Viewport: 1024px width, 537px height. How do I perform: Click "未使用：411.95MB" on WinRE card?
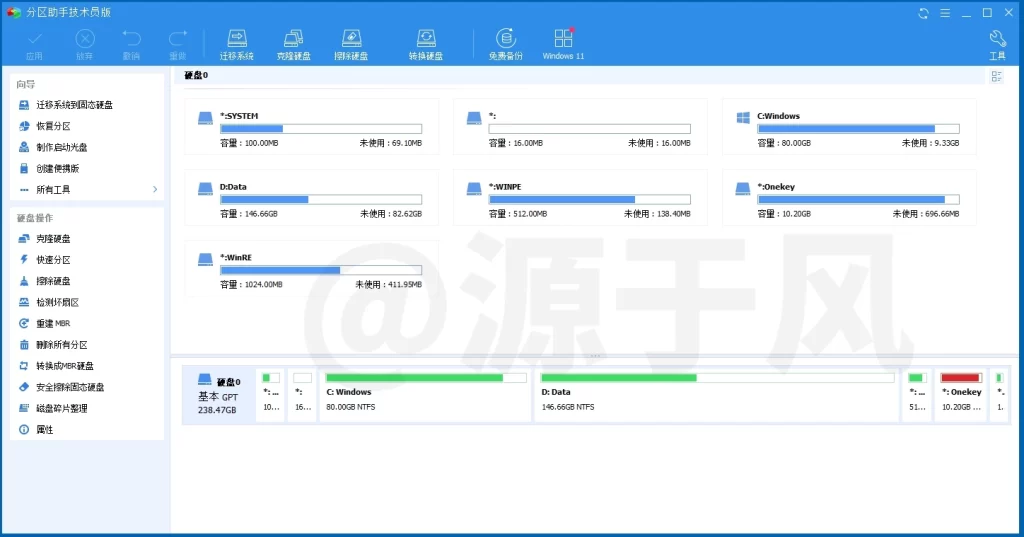(389, 285)
